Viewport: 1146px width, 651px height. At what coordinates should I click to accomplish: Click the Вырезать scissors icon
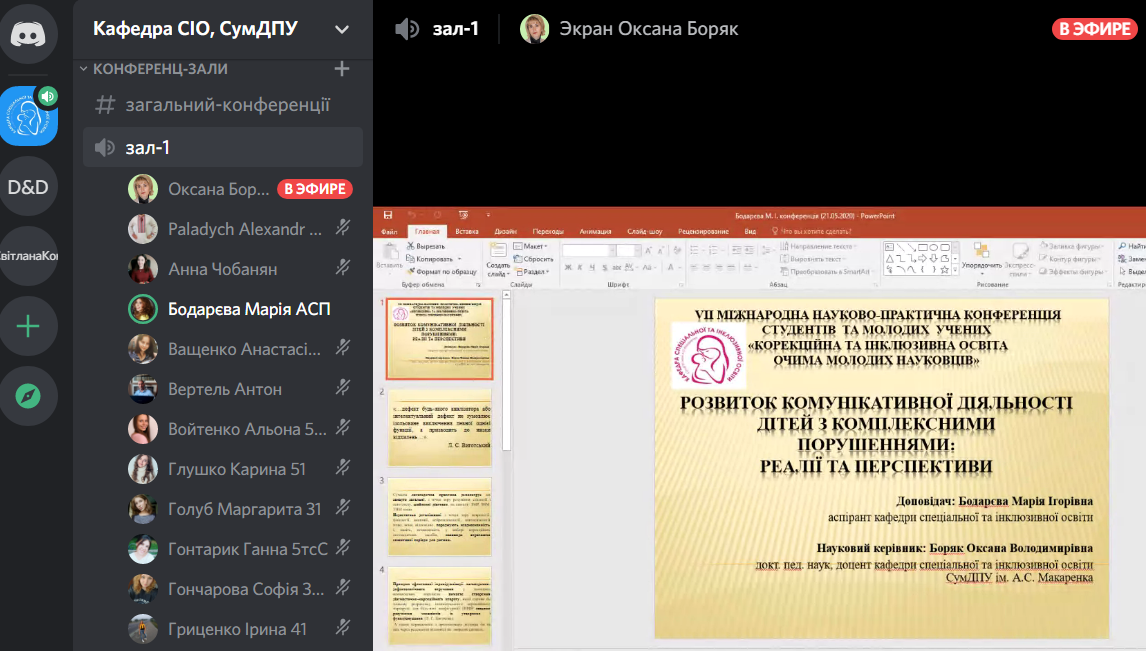point(411,246)
